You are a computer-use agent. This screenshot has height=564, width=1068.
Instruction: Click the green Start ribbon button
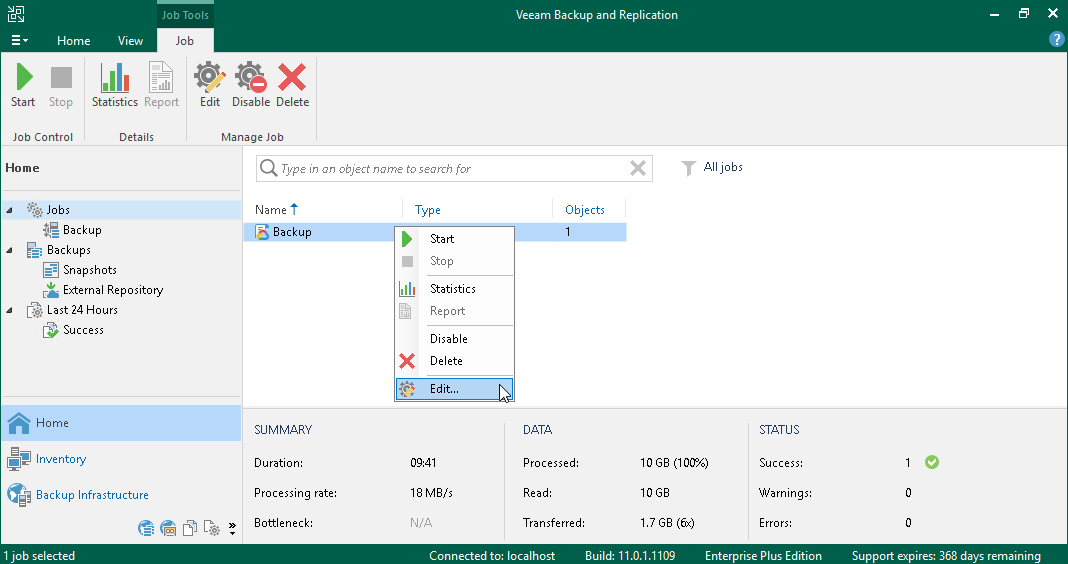pyautogui.click(x=23, y=85)
